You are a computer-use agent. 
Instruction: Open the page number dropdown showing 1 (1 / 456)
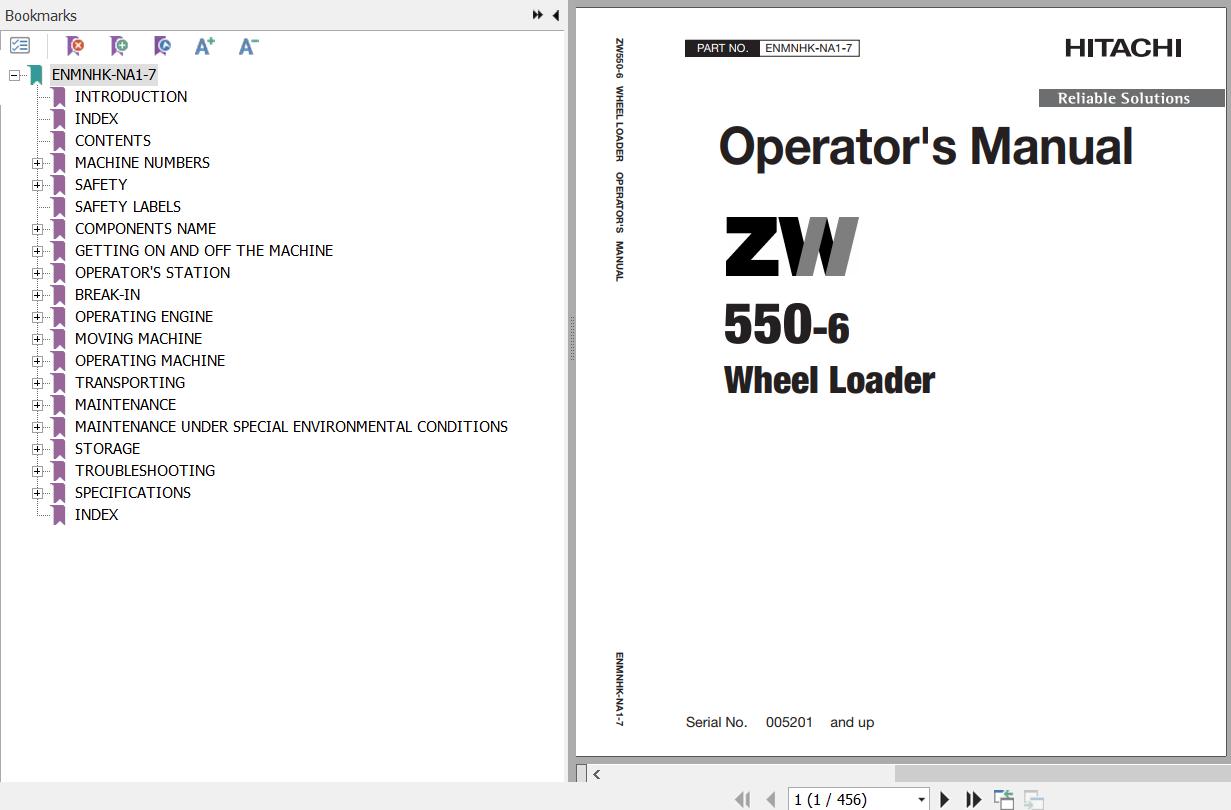tap(922, 799)
